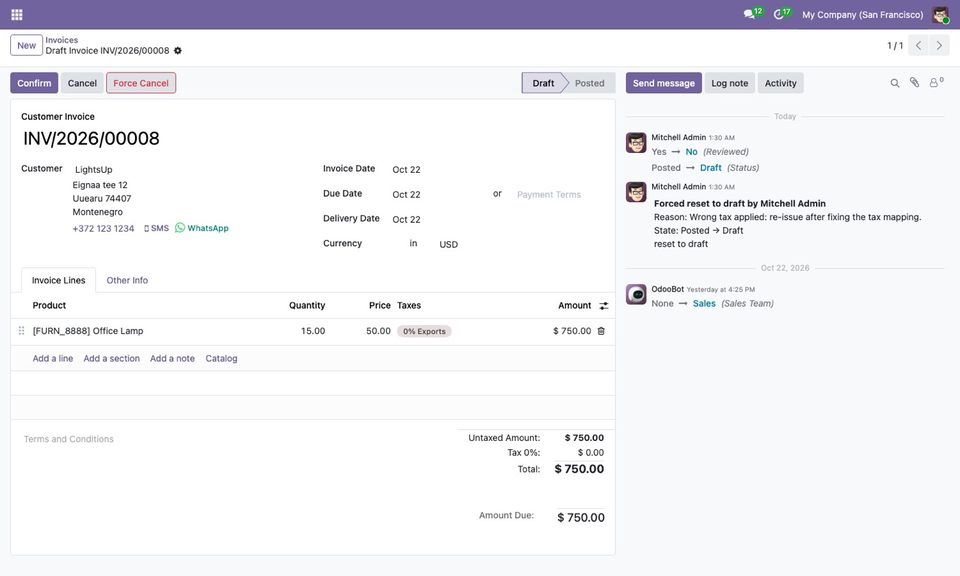Click the Log note button
Screen dimensions: 960x576
point(730,83)
